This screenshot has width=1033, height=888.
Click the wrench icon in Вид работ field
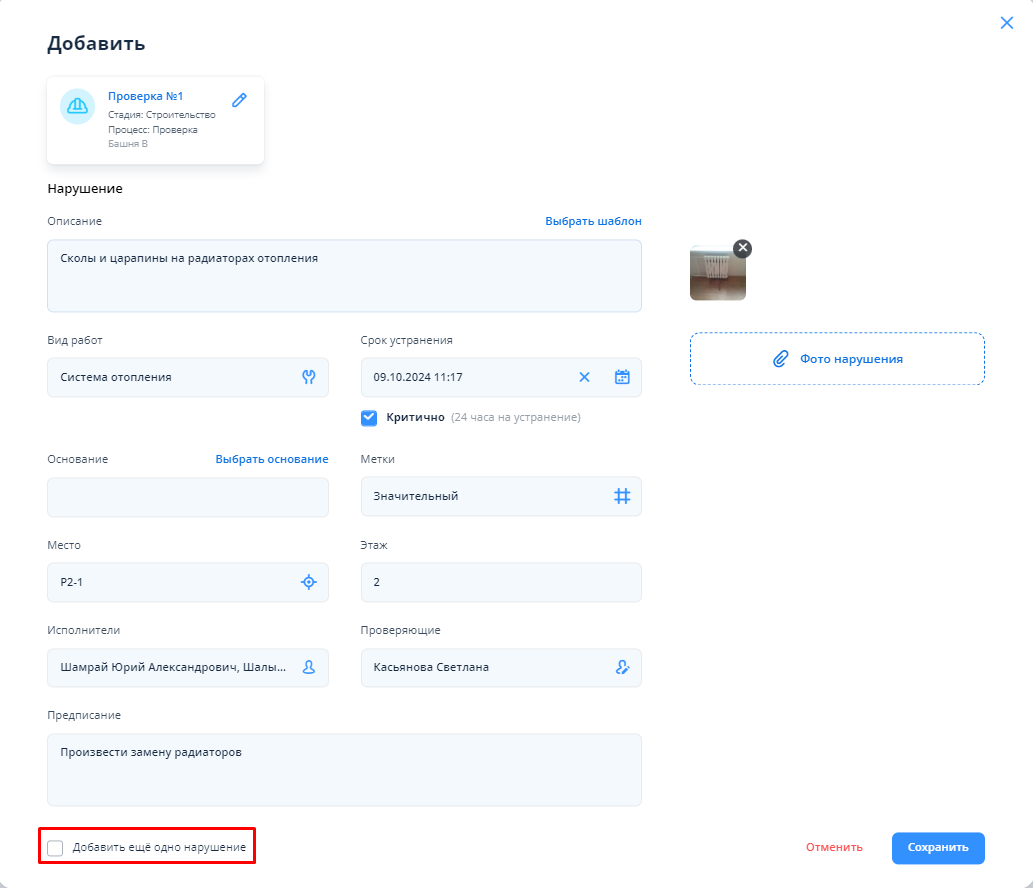[309, 377]
